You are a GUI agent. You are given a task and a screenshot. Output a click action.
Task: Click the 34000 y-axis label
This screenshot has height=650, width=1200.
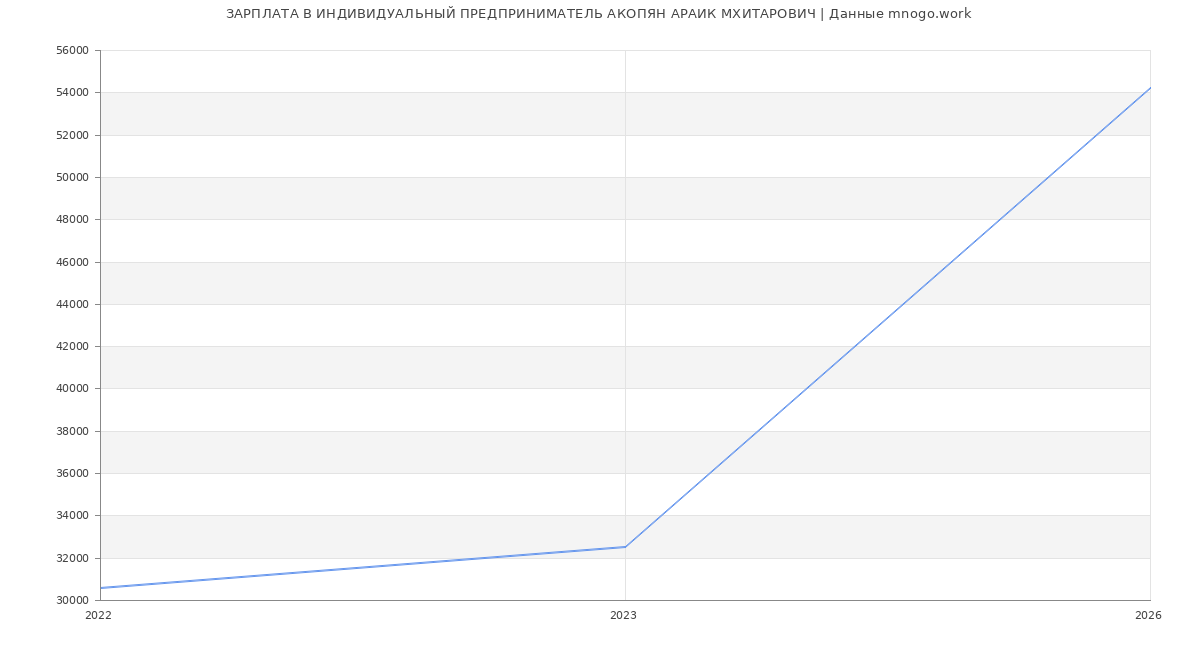[74, 516]
